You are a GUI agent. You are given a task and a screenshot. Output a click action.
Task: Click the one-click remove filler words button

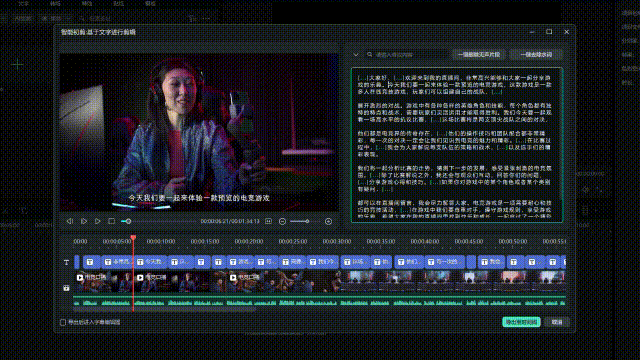point(536,54)
